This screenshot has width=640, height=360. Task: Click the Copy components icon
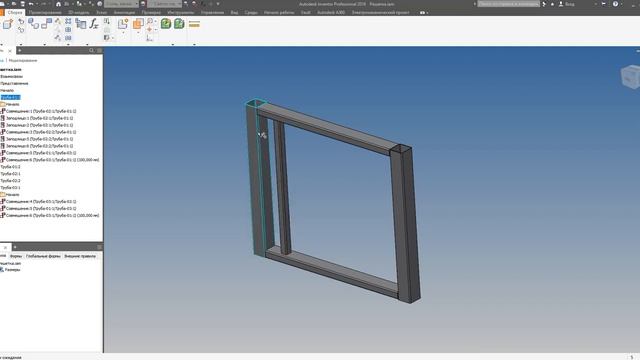pyautogui.click(x=68, y=38)
